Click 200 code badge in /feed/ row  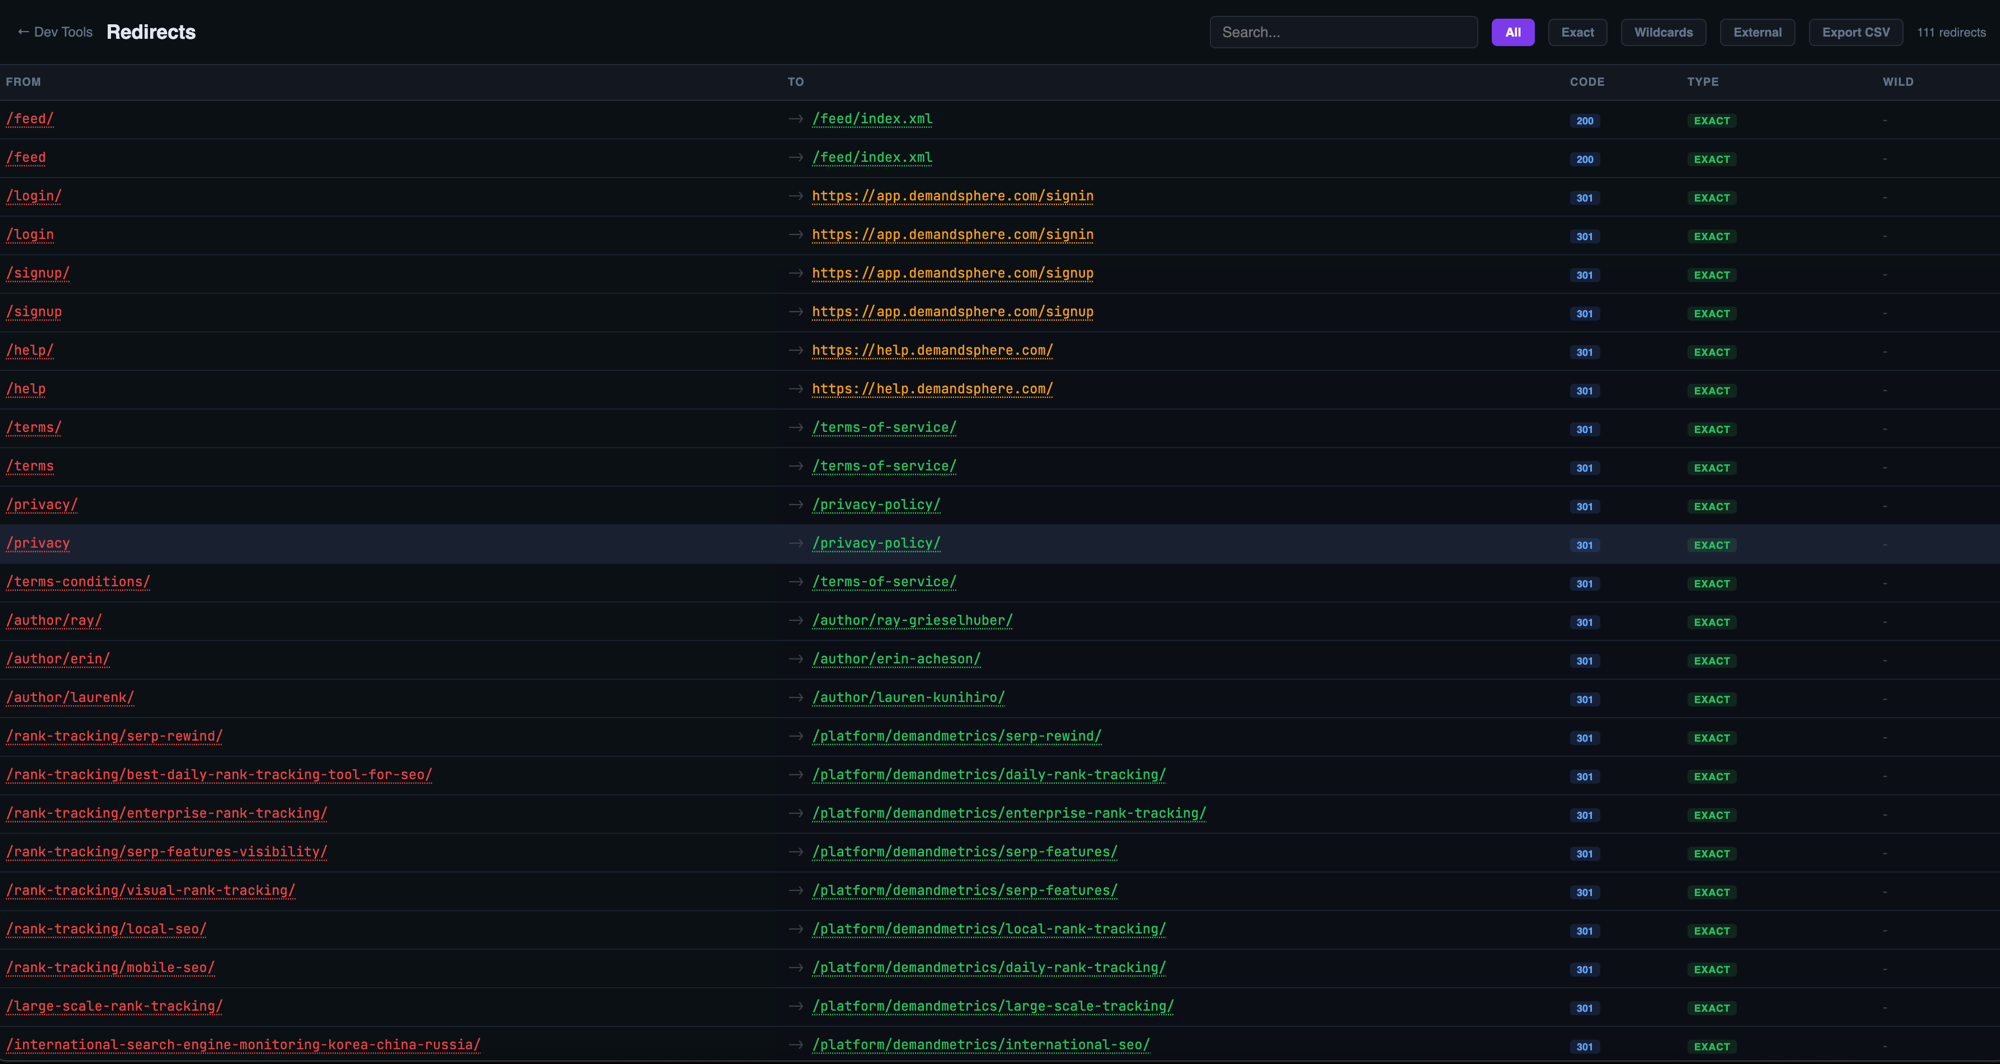(1584, 121)
